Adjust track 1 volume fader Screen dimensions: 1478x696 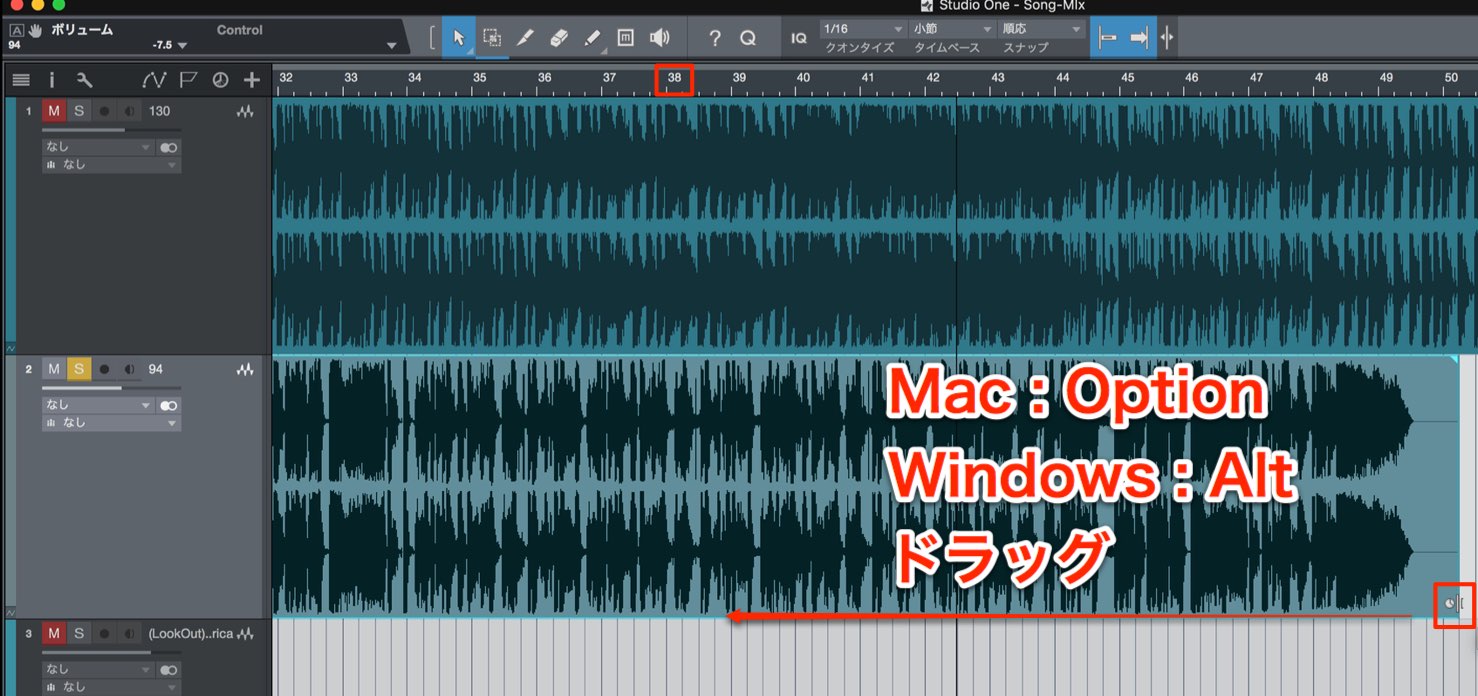111,129
